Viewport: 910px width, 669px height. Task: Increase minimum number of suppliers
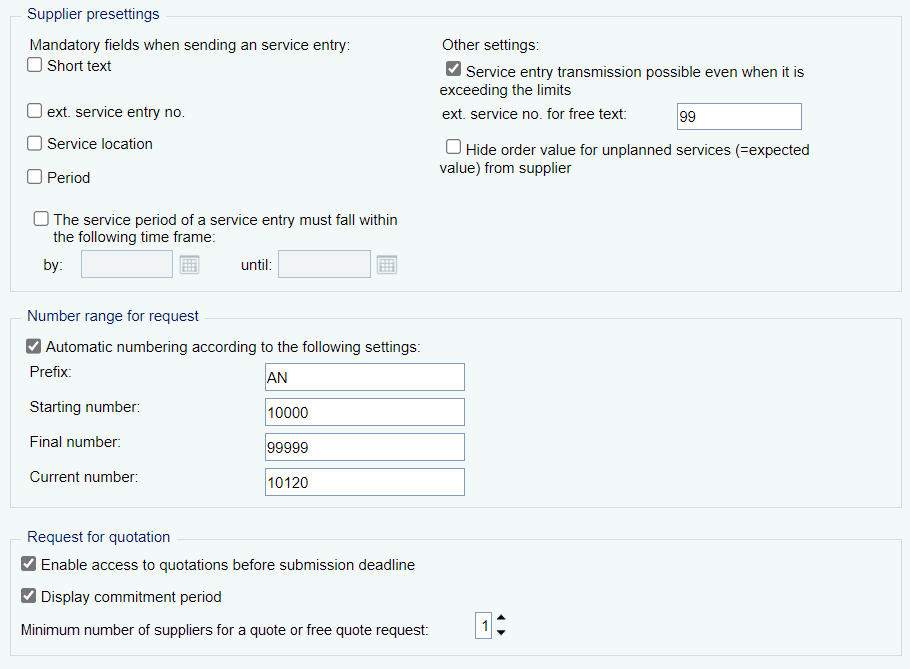coord(501,619)
